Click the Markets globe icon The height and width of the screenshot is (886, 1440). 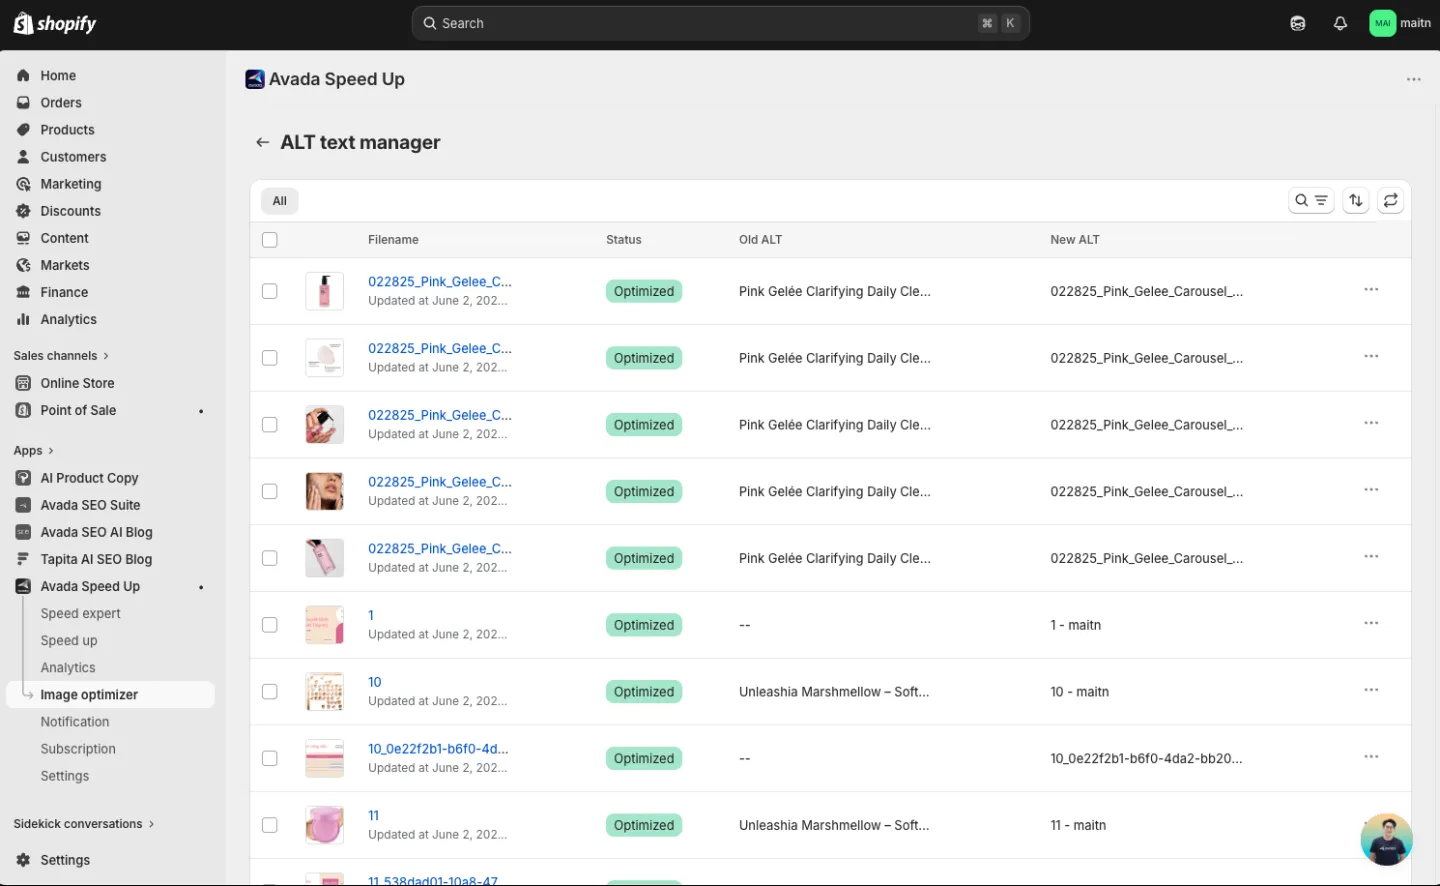pos(23,265)
